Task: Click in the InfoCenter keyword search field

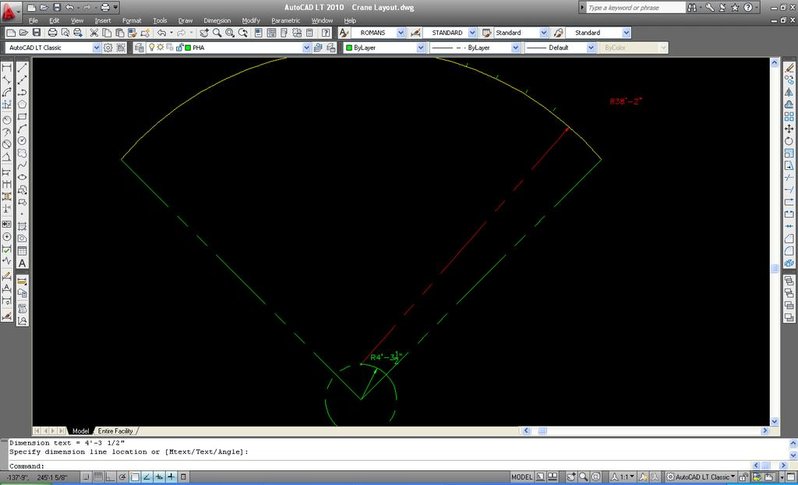Action: tap(635, 8)
